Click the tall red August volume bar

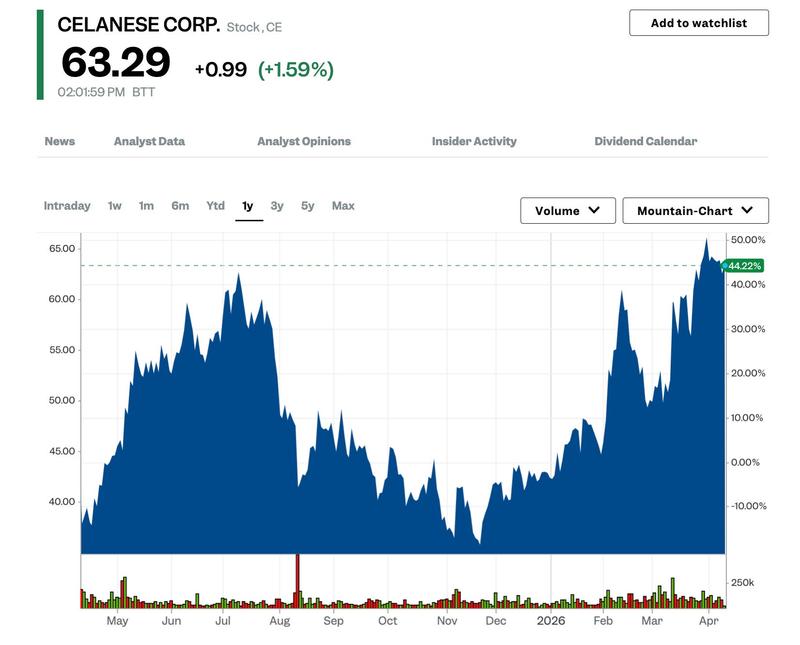coord(297,580)
